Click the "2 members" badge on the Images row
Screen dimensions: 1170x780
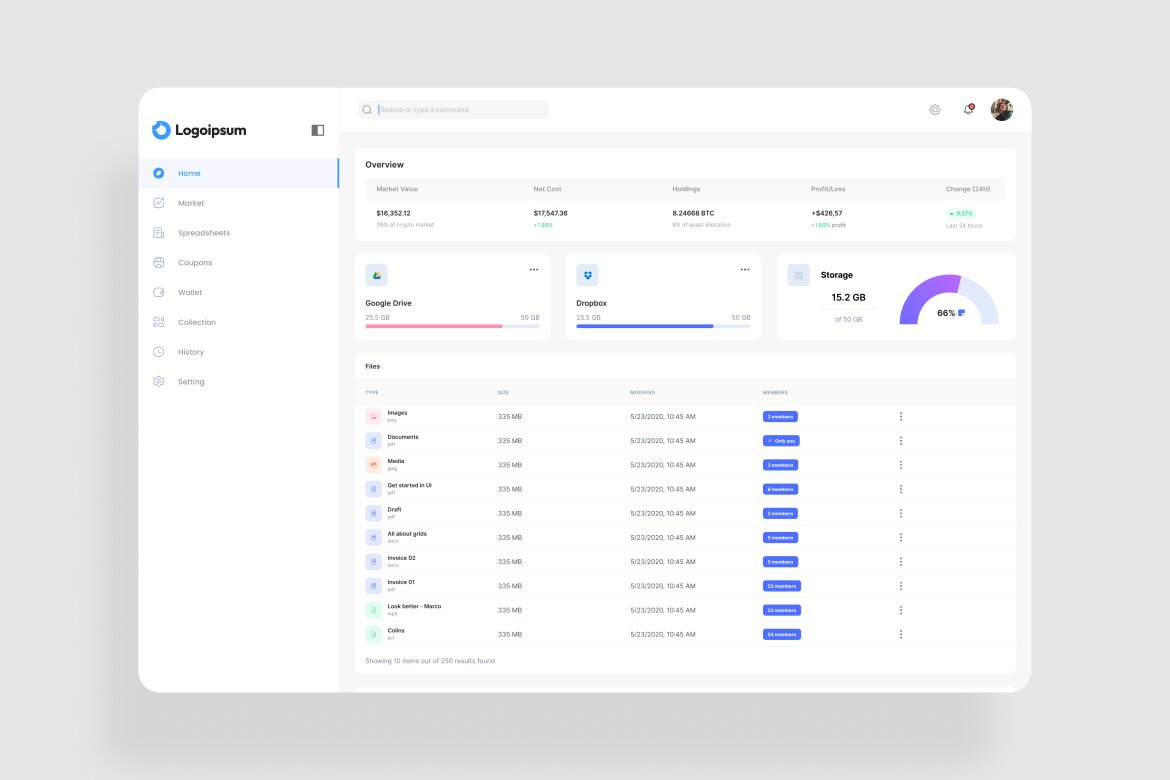coord(780,416)
